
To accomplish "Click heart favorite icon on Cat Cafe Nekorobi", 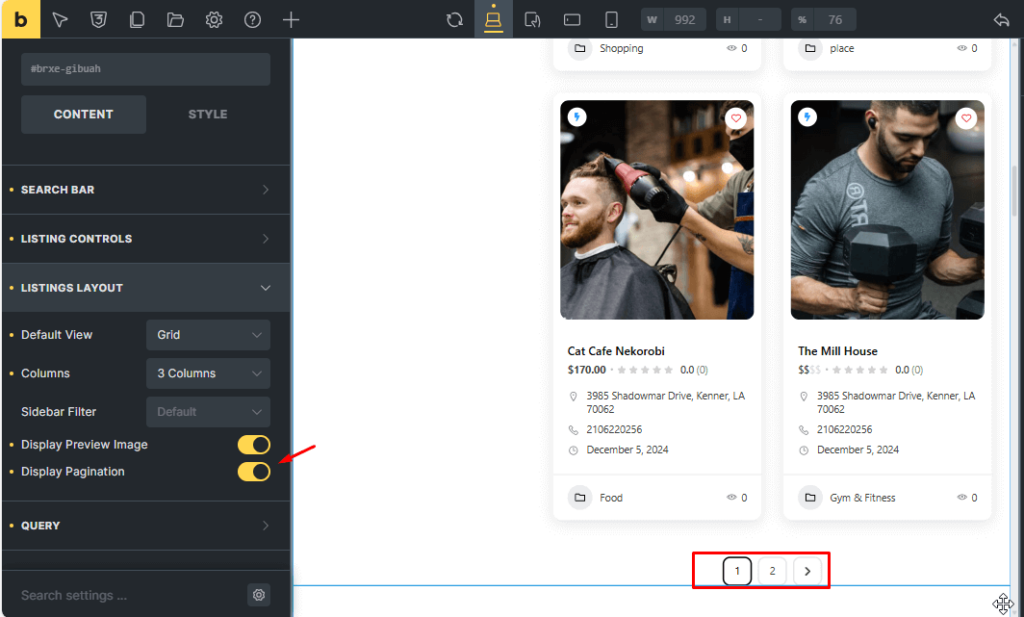I will coord(736,118).
